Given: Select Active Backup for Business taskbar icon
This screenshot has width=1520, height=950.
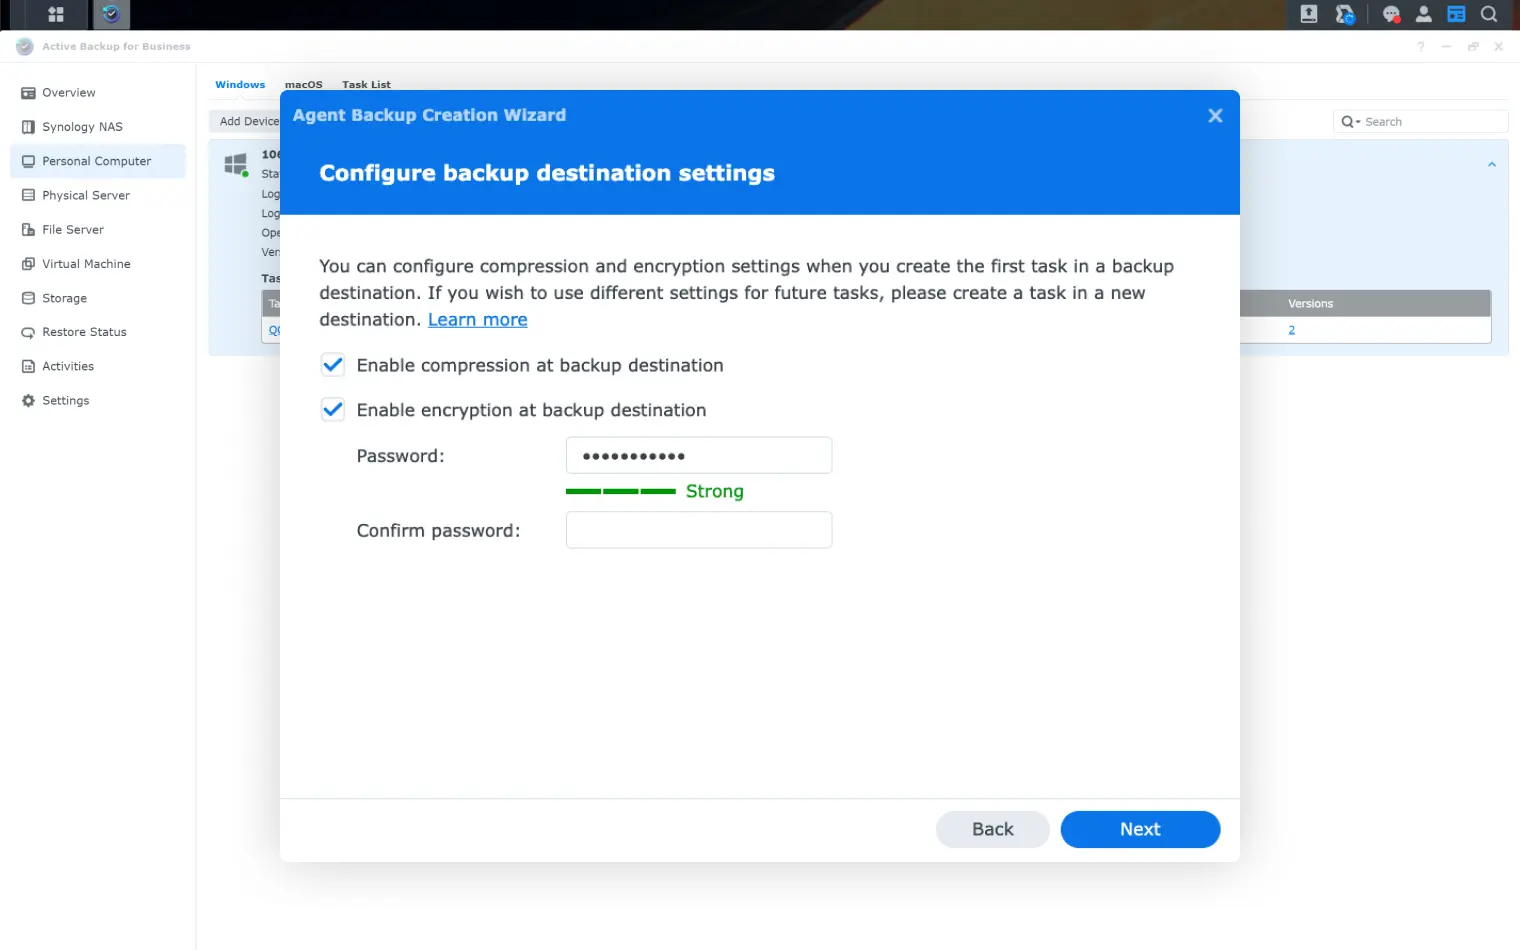Looking at the screenshot, I should click(x=111, y=14).
